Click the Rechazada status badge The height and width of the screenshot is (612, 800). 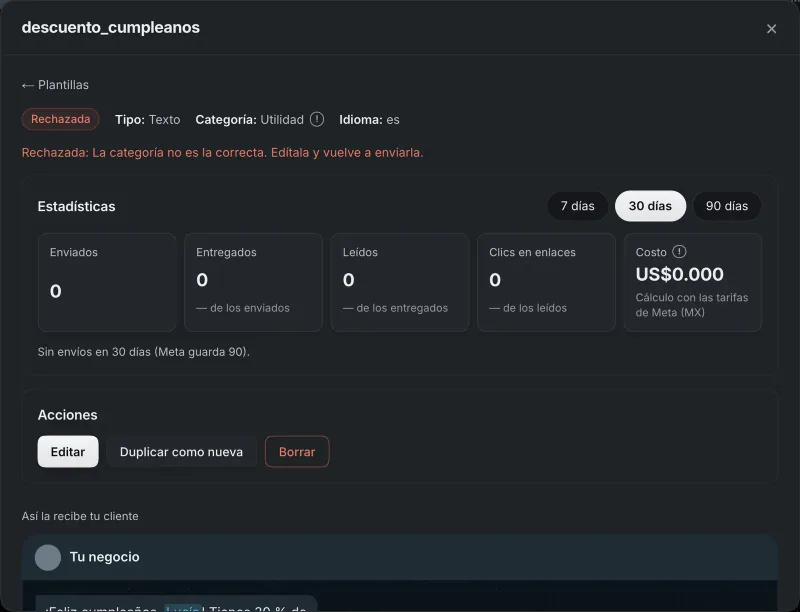(x=60, y=119)
